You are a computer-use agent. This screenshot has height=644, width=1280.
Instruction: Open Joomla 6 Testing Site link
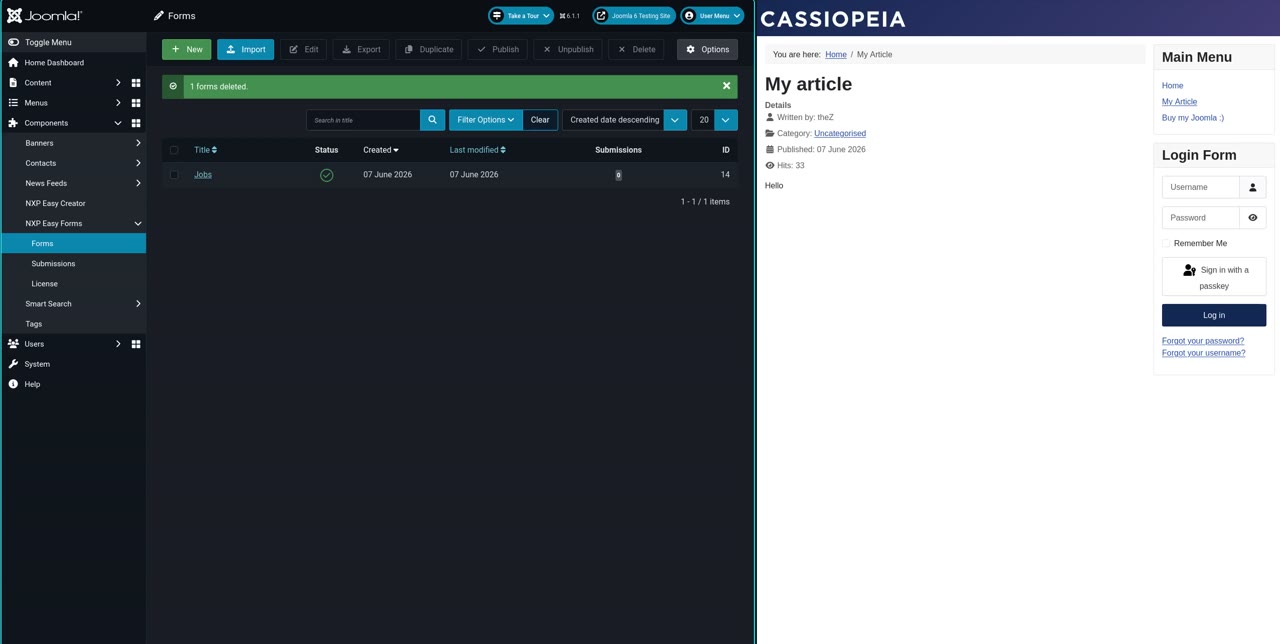[634, 16]
